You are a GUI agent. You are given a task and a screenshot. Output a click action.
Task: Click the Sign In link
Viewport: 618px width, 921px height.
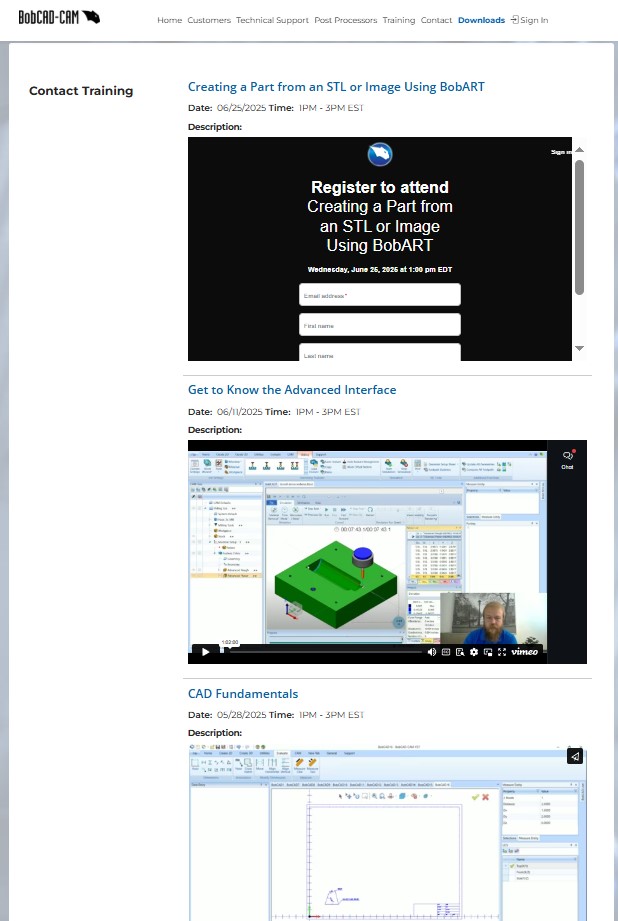tap(530, 20)
